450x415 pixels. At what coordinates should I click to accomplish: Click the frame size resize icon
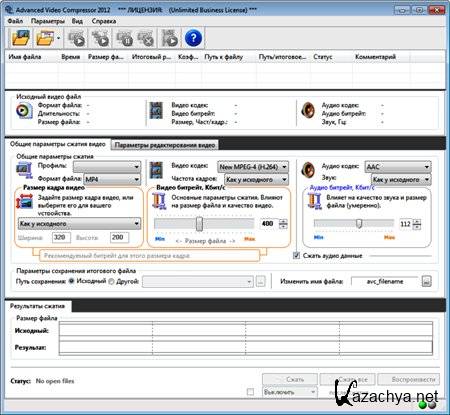point(24,201)
